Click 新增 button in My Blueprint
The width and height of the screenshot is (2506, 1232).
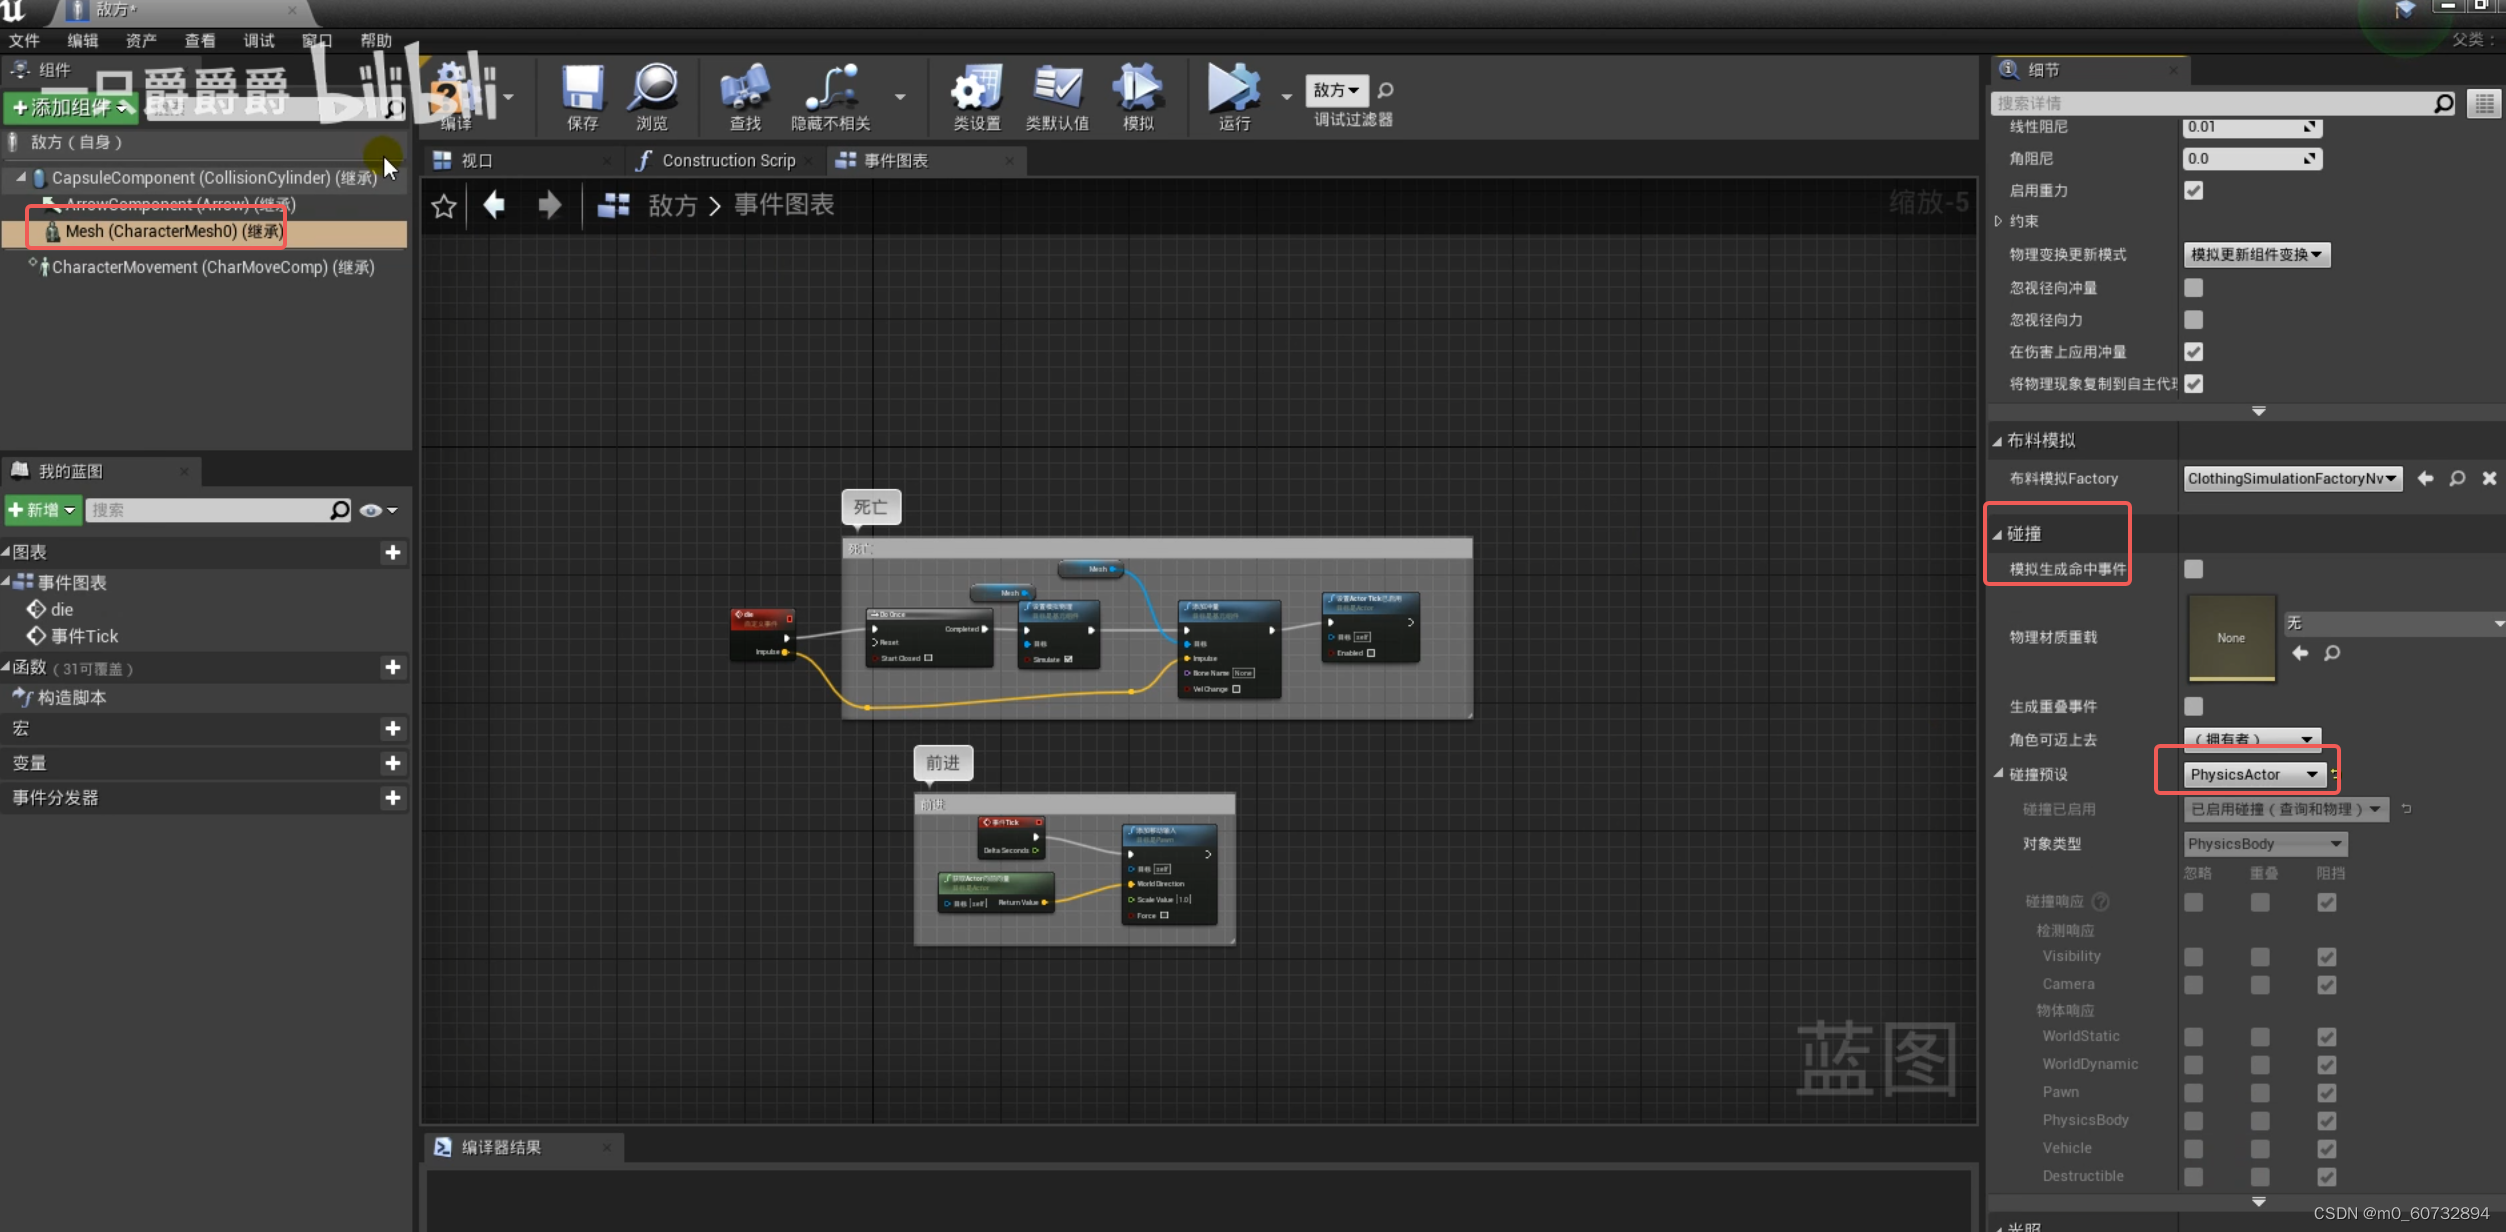pos(42,510)
